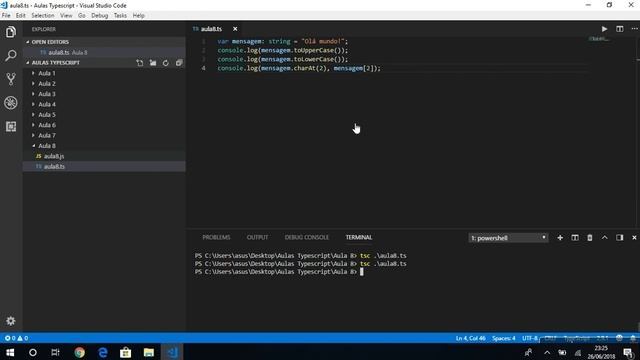The width and height of the screenshot is (640, 360).
Task: Open the Manage gear menu
Action: [x=11, y=321]
